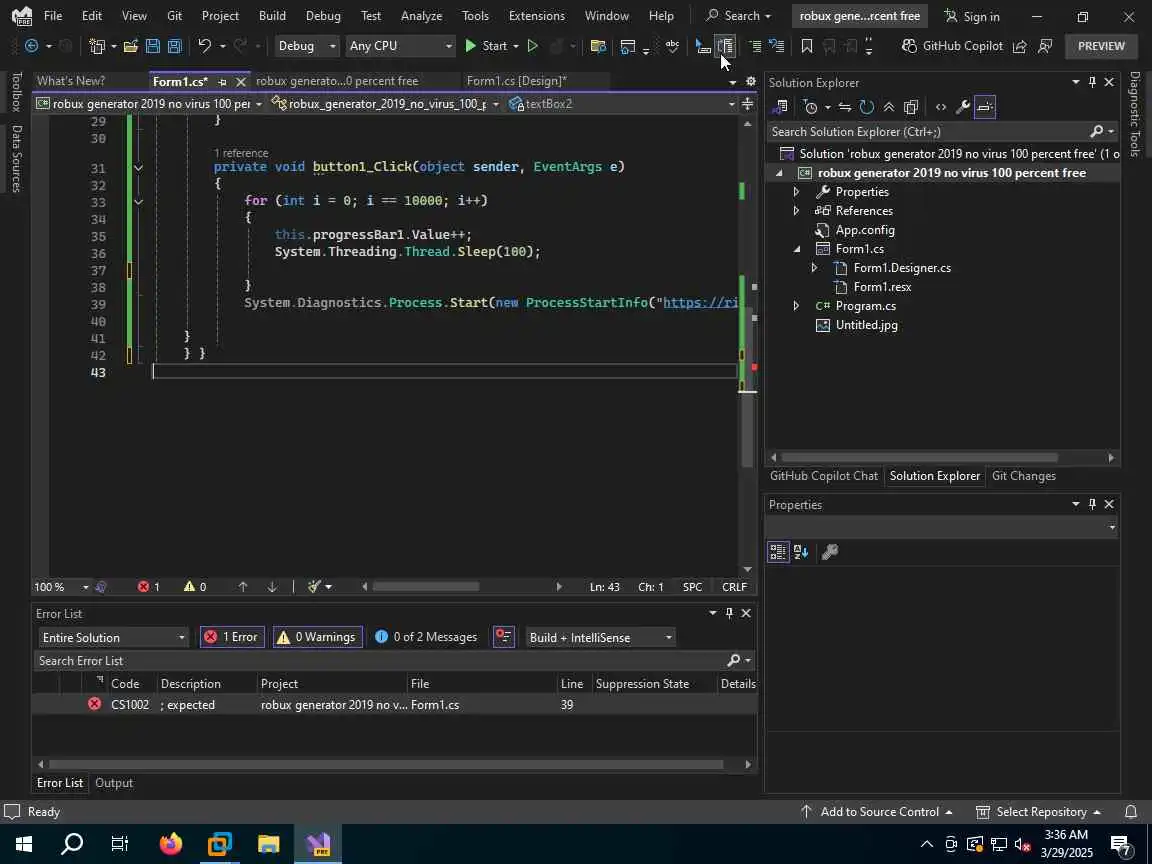Click Property Pages wrench icon in Properties panel
The image size is (1152, 864).
point(830,552)
